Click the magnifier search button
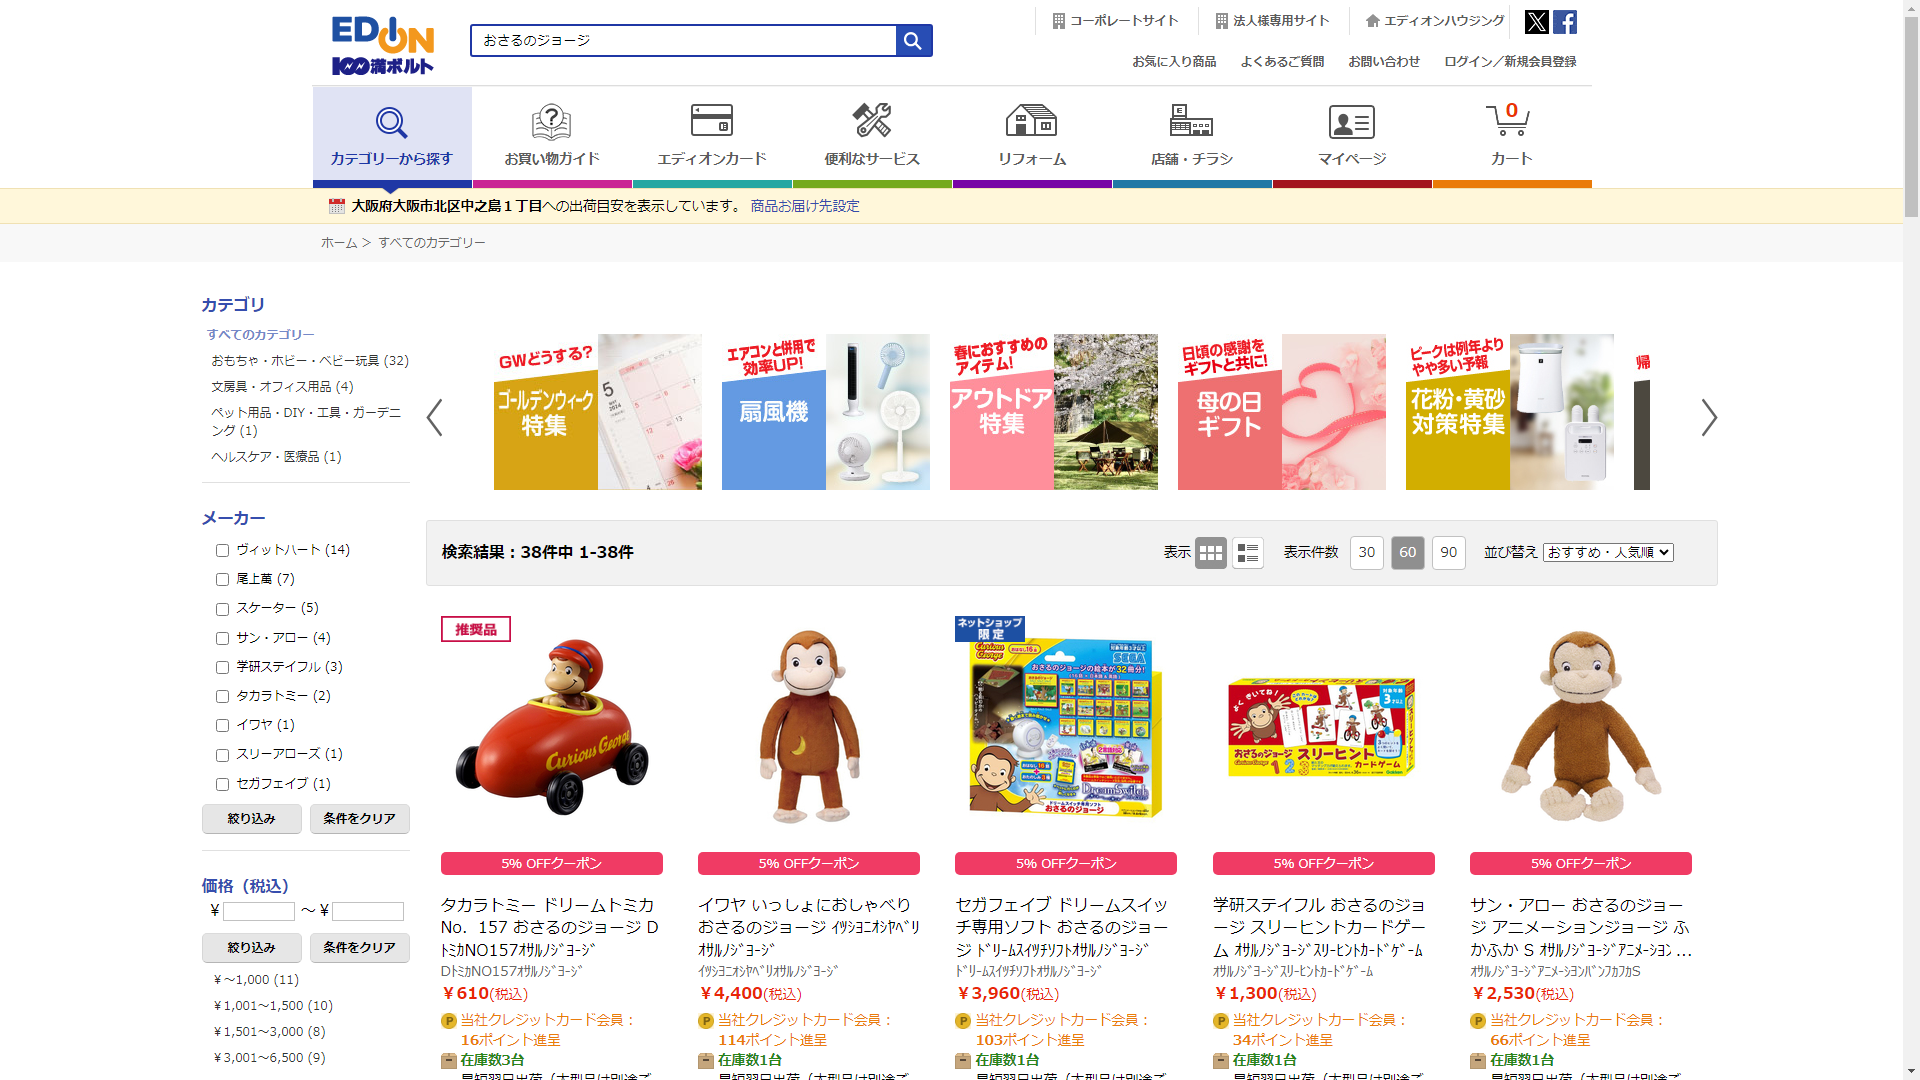The width and height of the screenshot is (1920, 1080). 913,41
